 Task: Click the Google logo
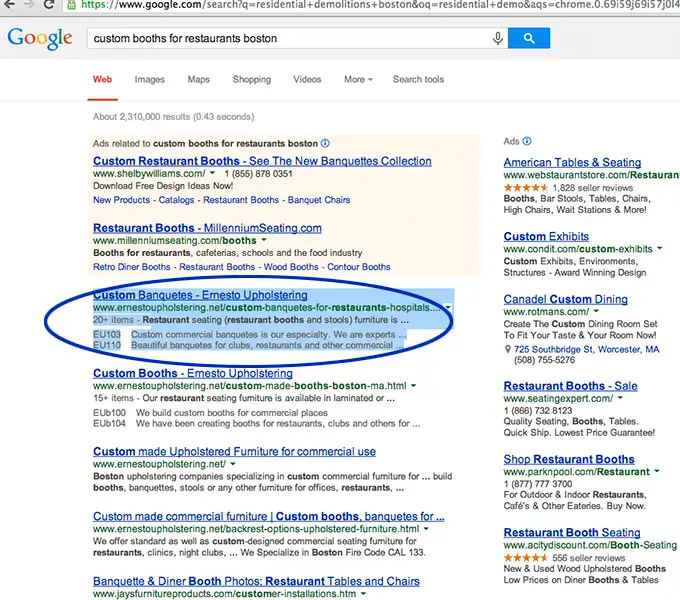(x=40, y=39)
